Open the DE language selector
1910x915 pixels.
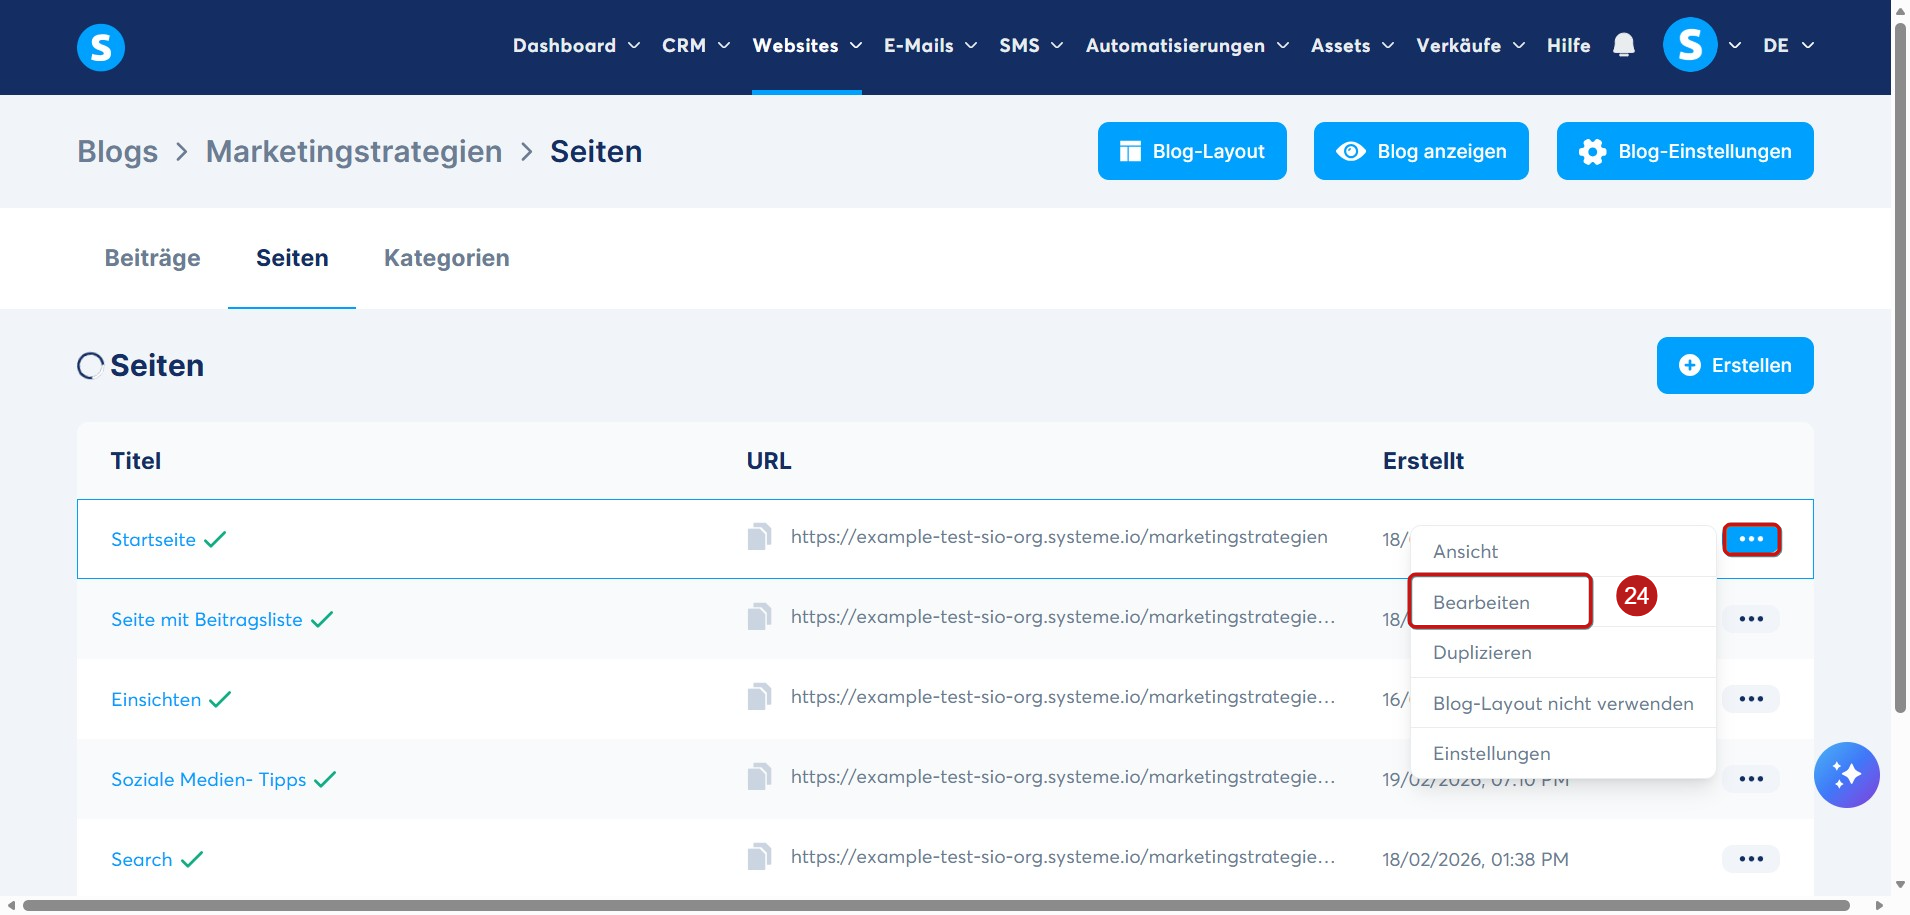pos(1788,45)
